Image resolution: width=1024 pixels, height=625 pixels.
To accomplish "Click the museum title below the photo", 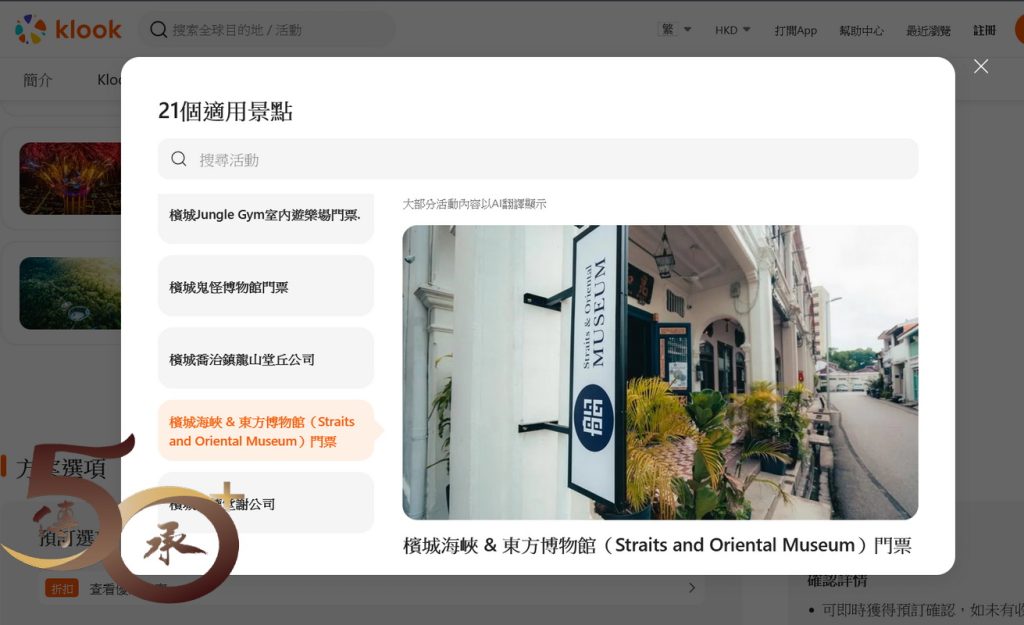I will pos(657,545).
